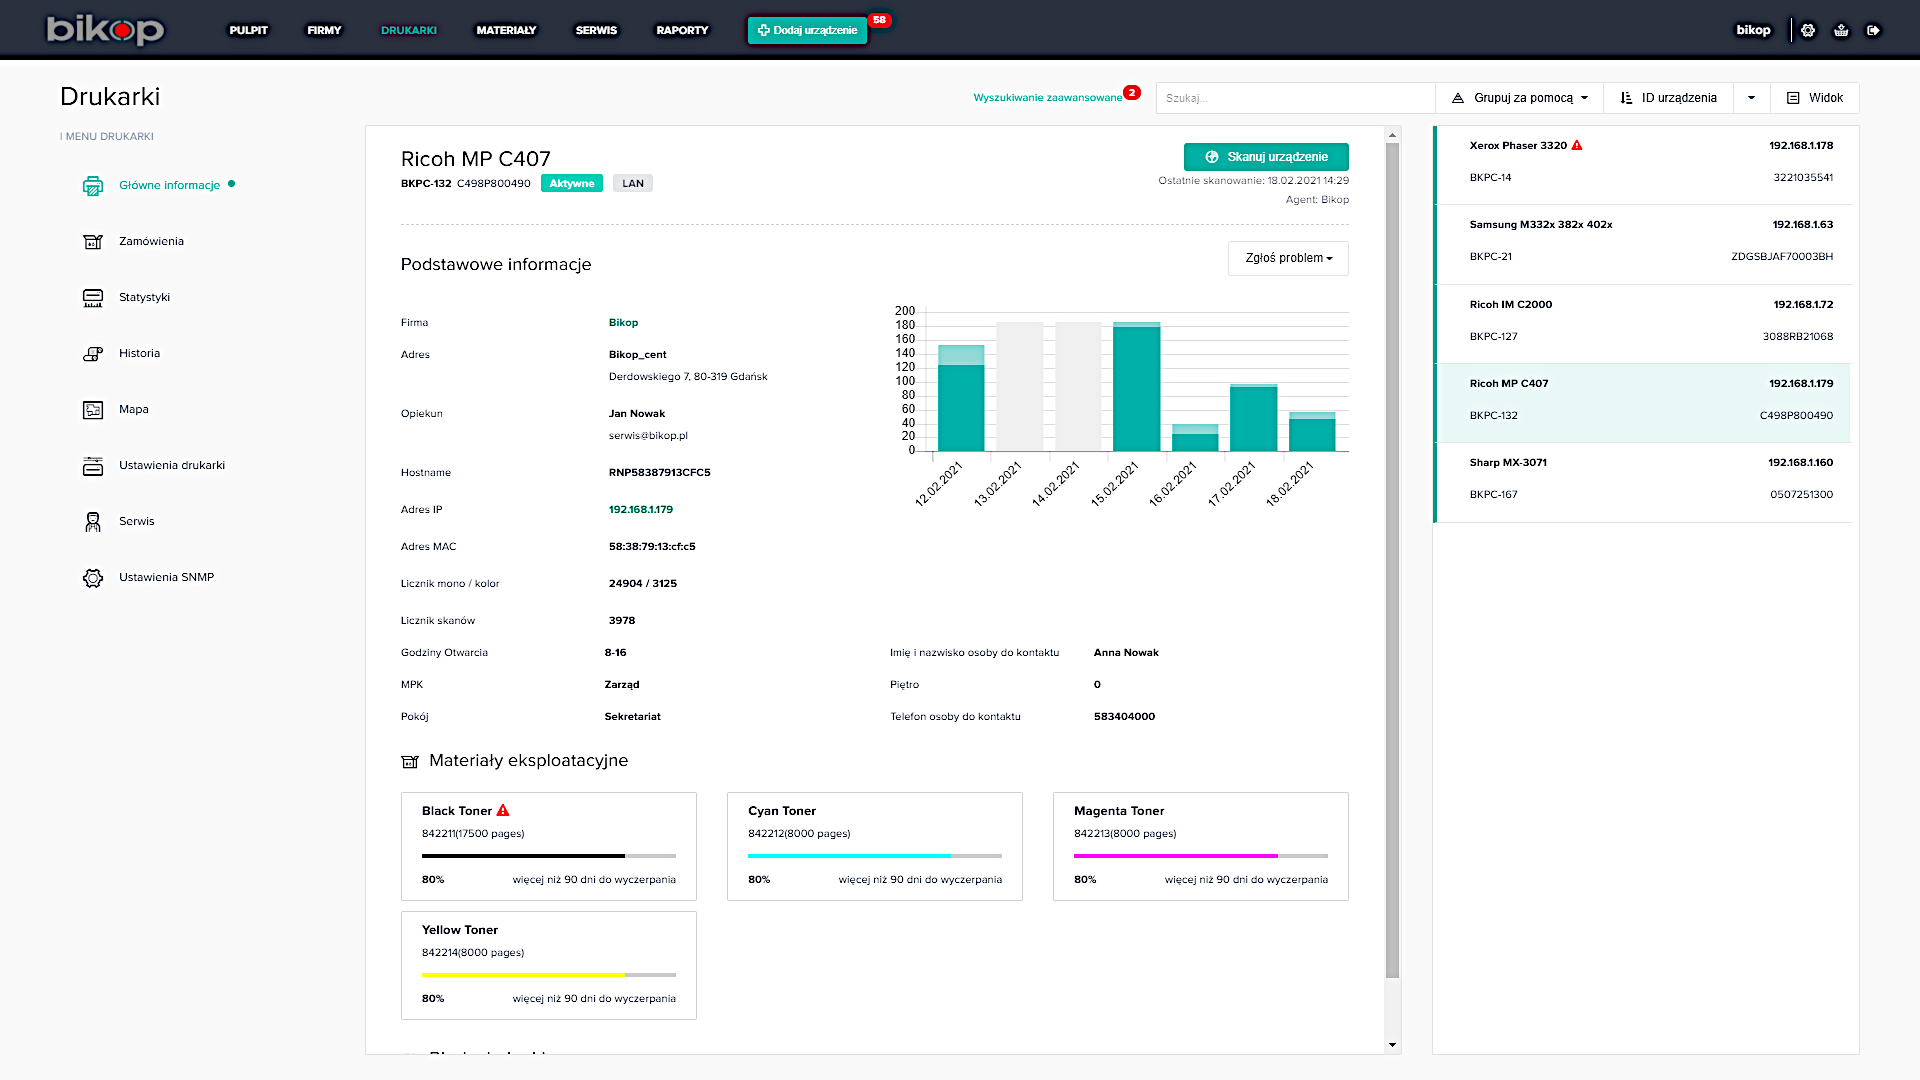1920x1080 pixels.
Task: Open Wyszukiwanie zaawansowane link
Action: tap(1047, 98)
